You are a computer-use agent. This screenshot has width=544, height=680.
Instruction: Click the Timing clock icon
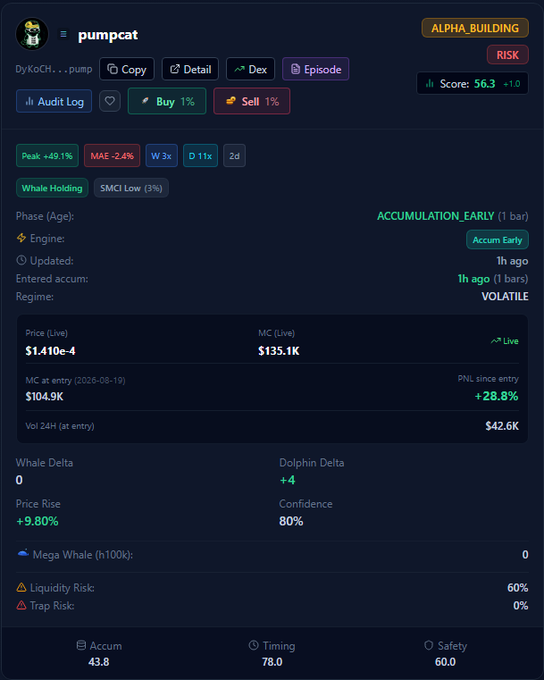pyautogui.click(x=254, y=645)
